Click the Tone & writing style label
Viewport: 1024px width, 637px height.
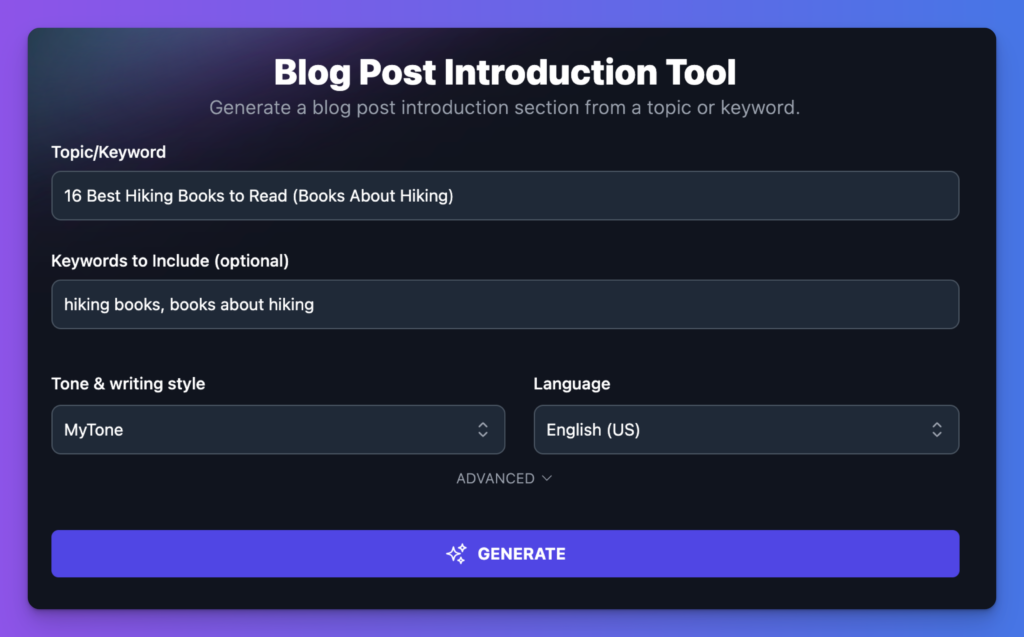pyautogui.click(x=128, y=383)
